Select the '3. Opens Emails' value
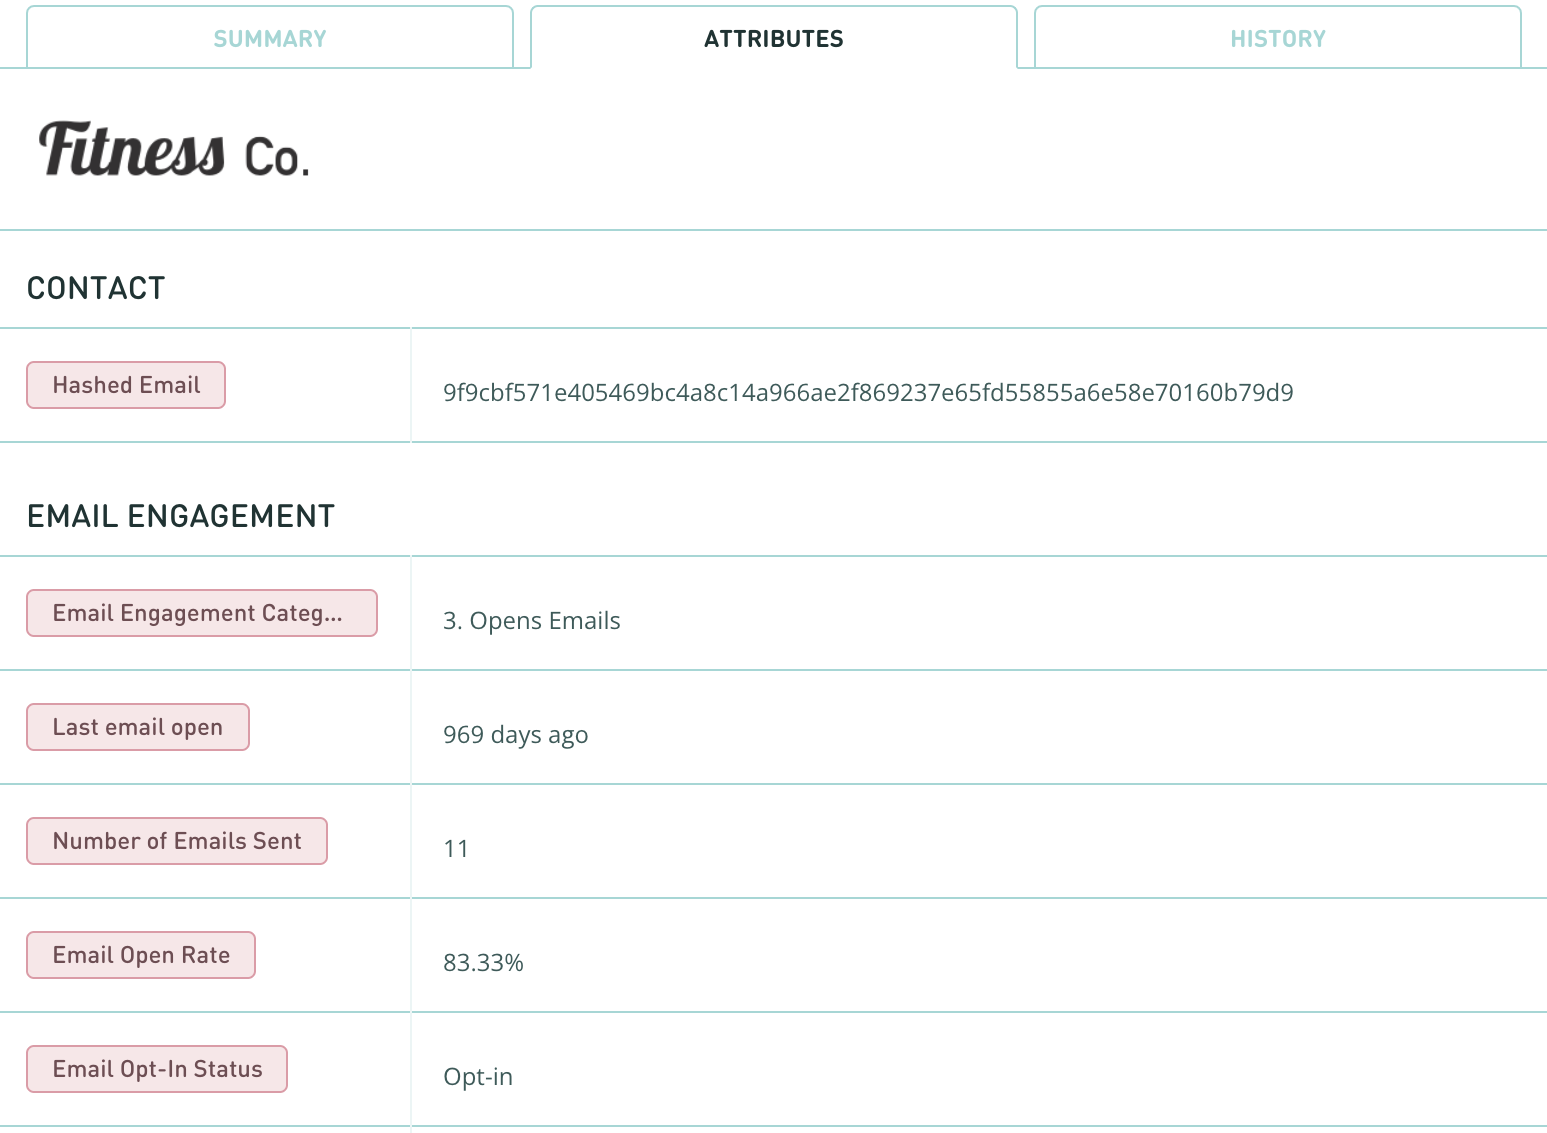Image resolution: width=1547 pixels, height=1133 pixels. pyautogui.click(x=532, y=621)
